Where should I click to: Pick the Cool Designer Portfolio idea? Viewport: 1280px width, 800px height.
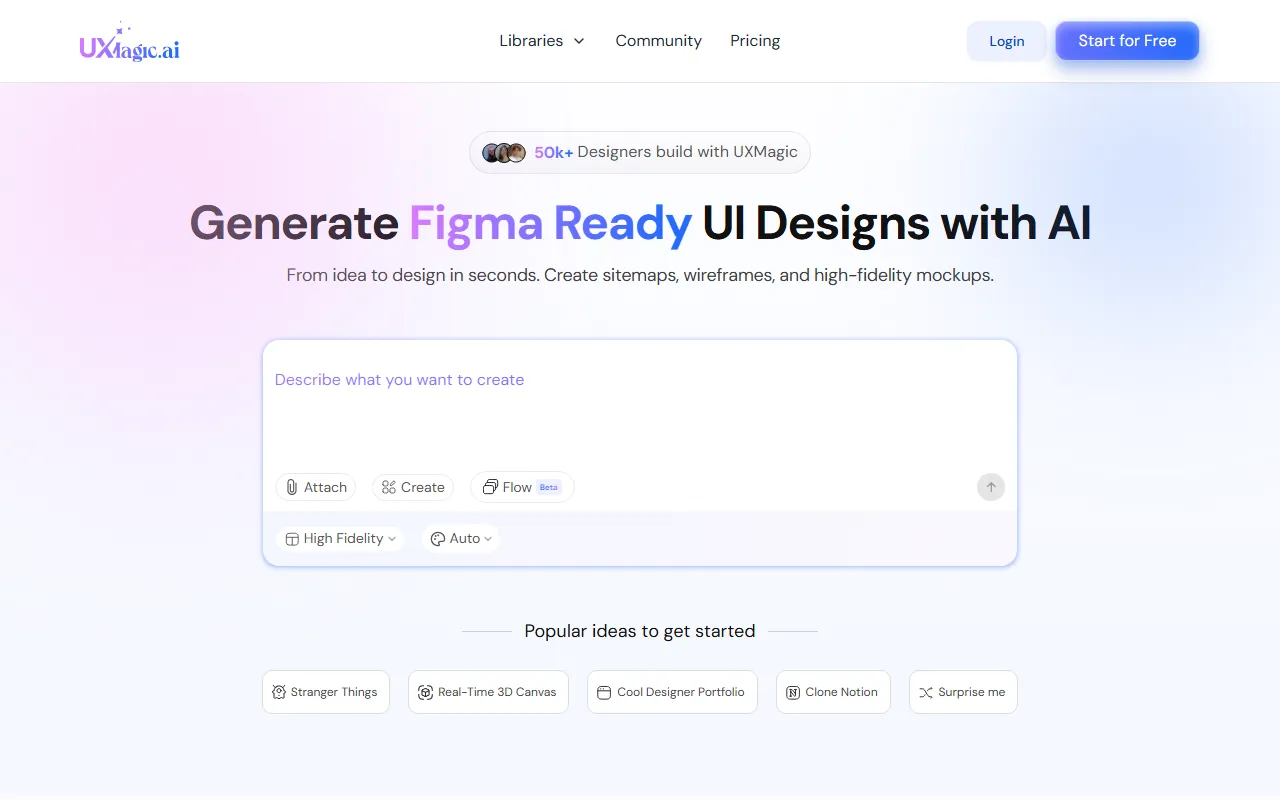[672, 692]
